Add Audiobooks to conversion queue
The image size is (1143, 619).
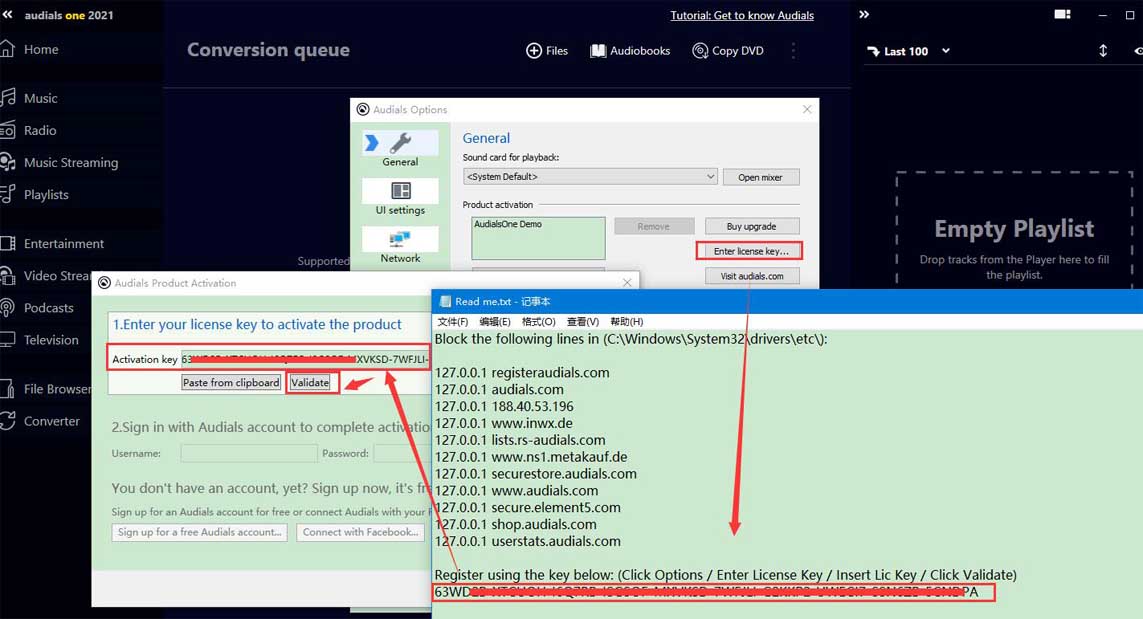point(630,50)
